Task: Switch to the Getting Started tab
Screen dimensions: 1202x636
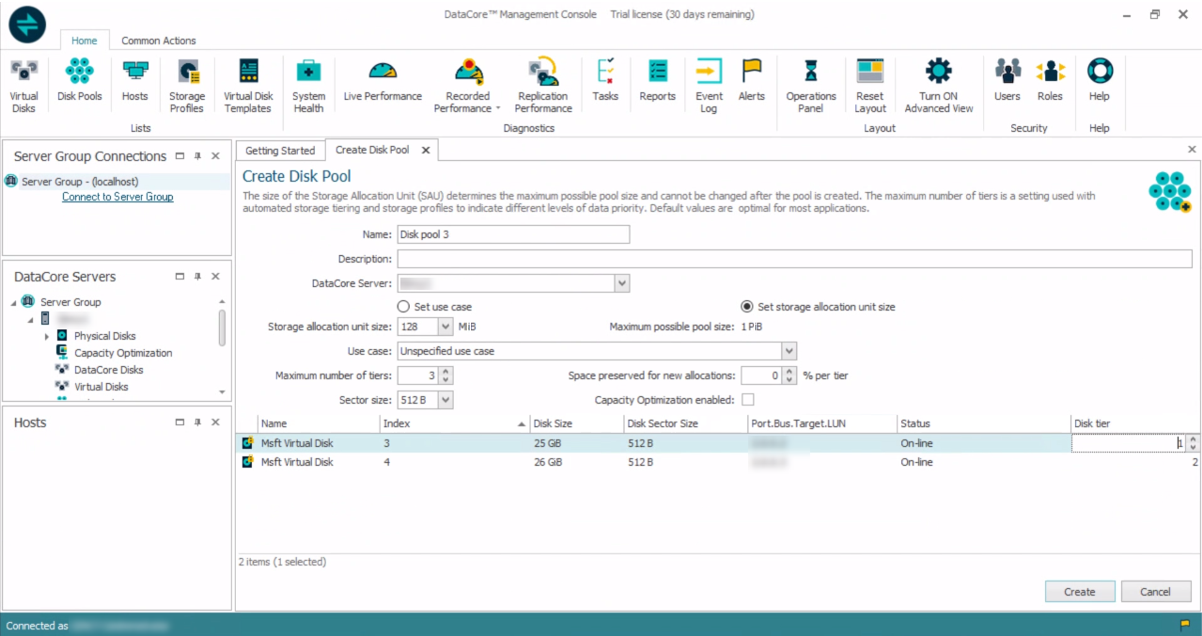Action: point(280,150)
